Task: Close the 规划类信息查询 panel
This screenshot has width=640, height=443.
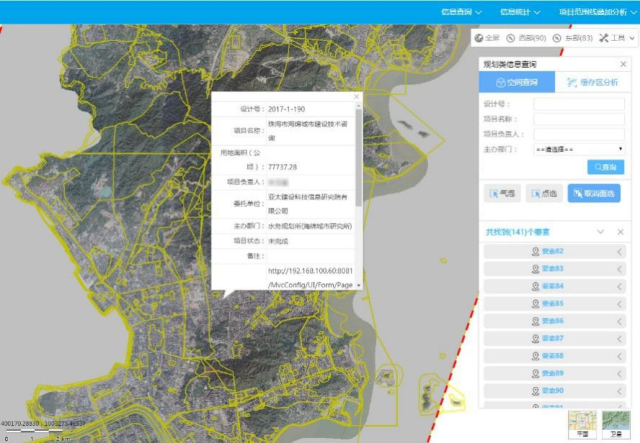Action: coord(623,64)
